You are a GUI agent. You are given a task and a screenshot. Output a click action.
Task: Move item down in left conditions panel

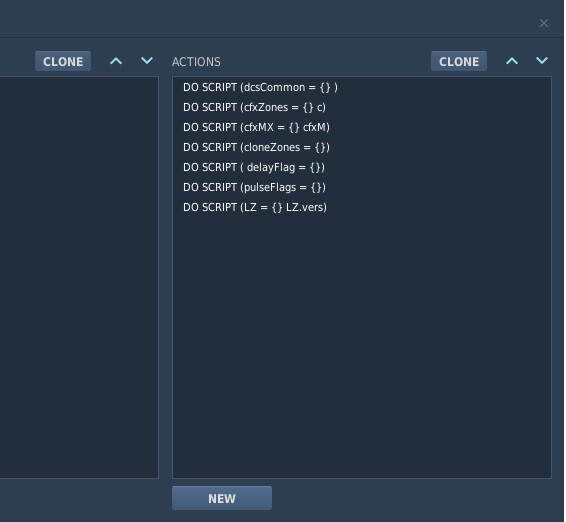pyautogui.click(x=147, y=61)
